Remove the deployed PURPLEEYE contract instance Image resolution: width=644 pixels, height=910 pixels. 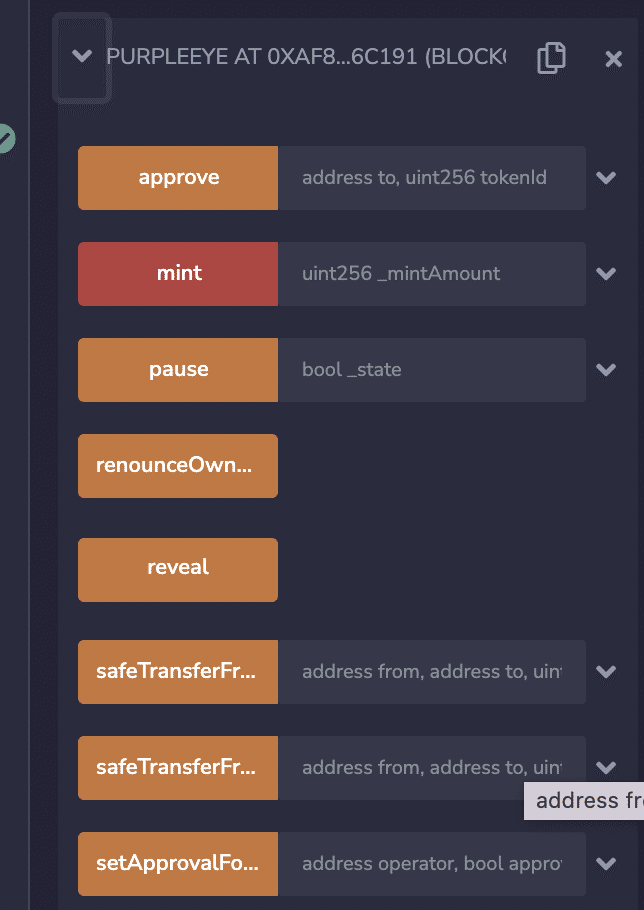tap(614, 59)
